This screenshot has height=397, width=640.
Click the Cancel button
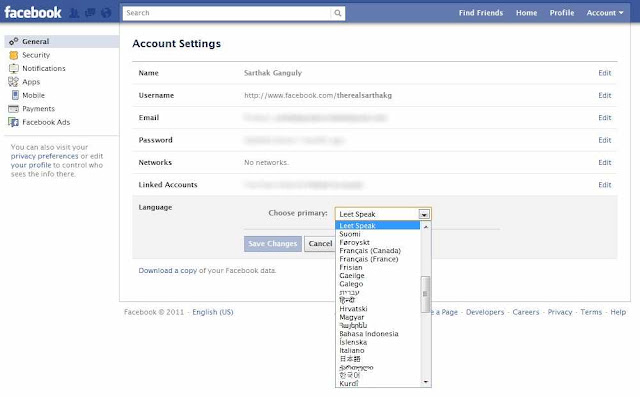coord(320,244)
